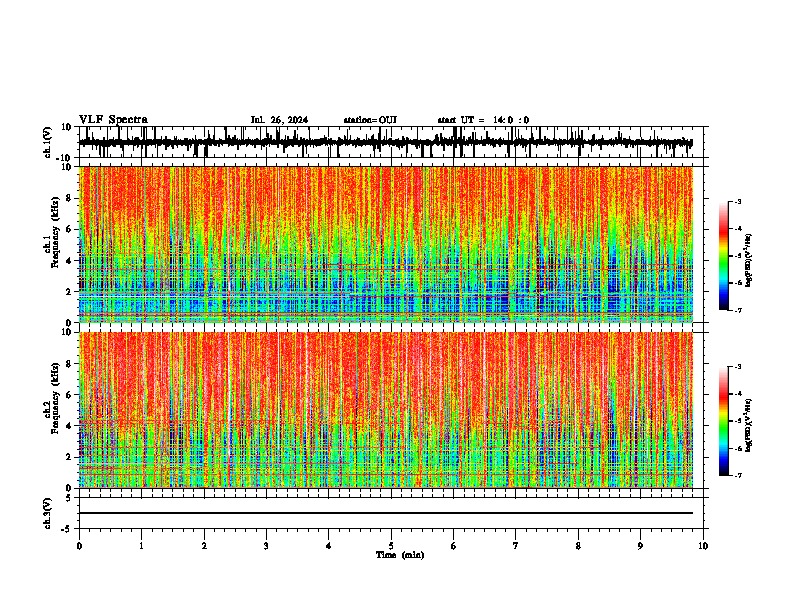This screenshot has width=792, height=612.
Task: Click the VLF Spectra plot title
Action: [x=113, y=120]
